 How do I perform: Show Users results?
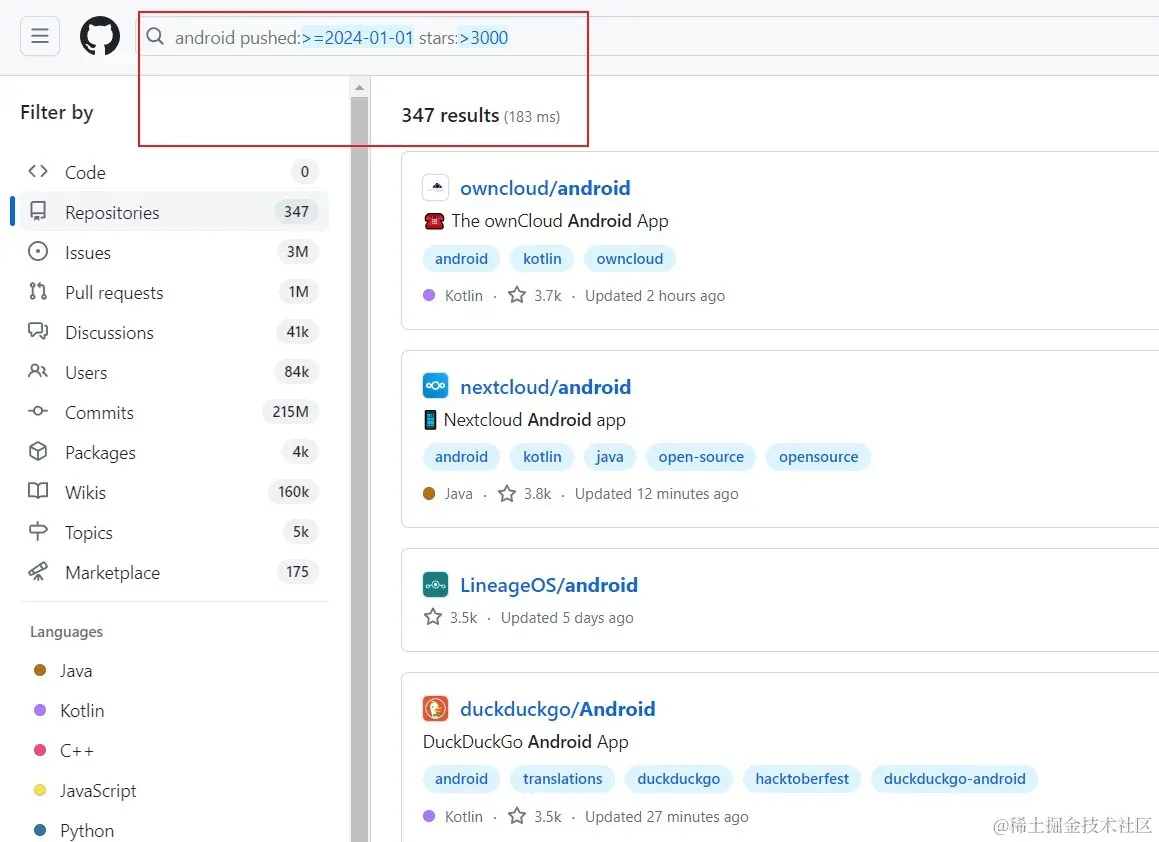pos(173,372)
